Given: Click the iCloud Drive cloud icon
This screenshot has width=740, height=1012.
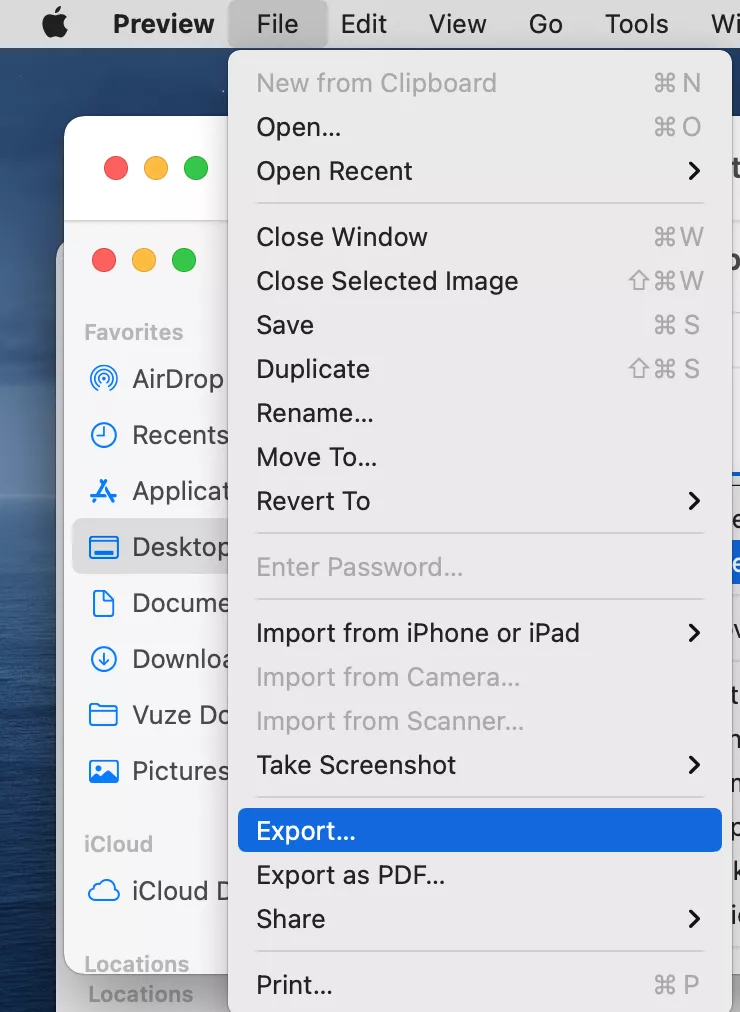Looking at the screenshot, I should pos(103,890).
